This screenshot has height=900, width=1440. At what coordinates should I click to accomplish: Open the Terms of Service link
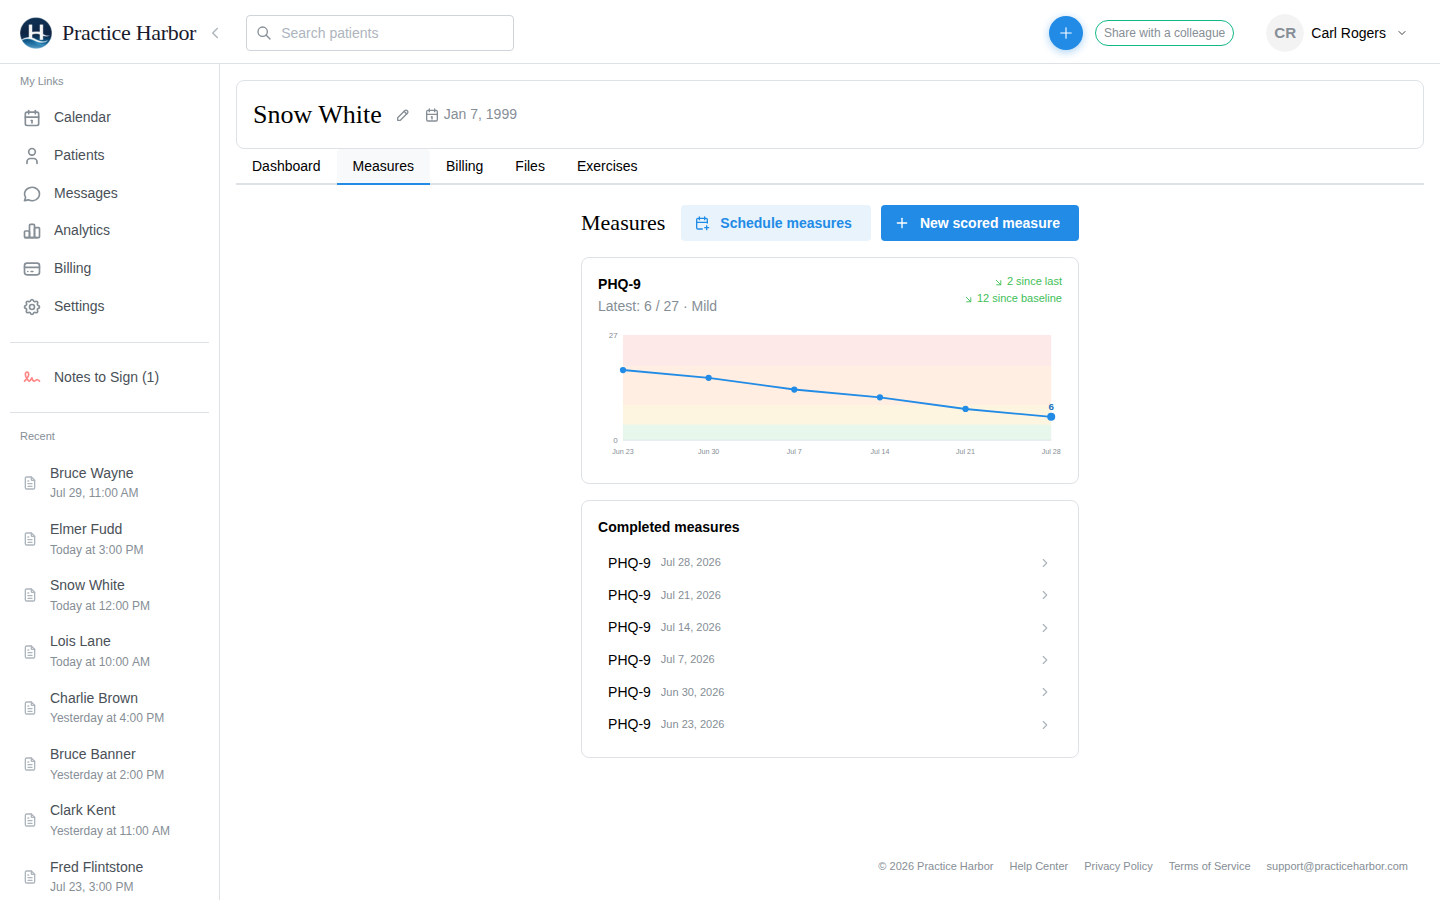[1209, 866]
